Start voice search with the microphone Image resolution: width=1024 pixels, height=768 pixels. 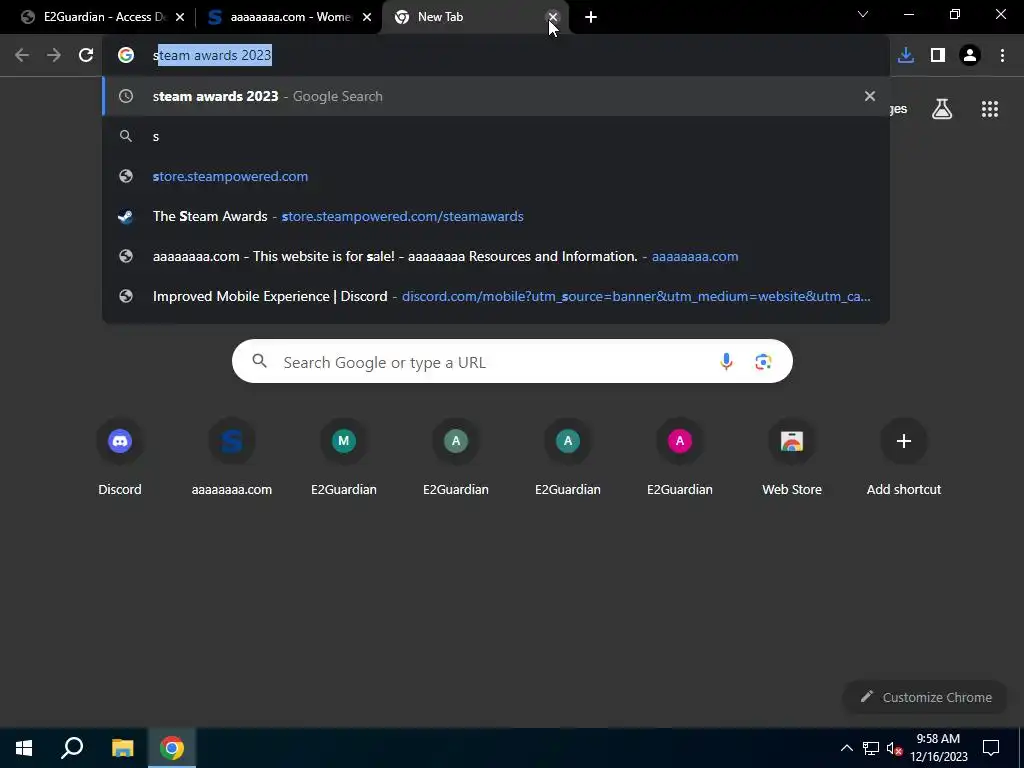click(x=726, y=362)
